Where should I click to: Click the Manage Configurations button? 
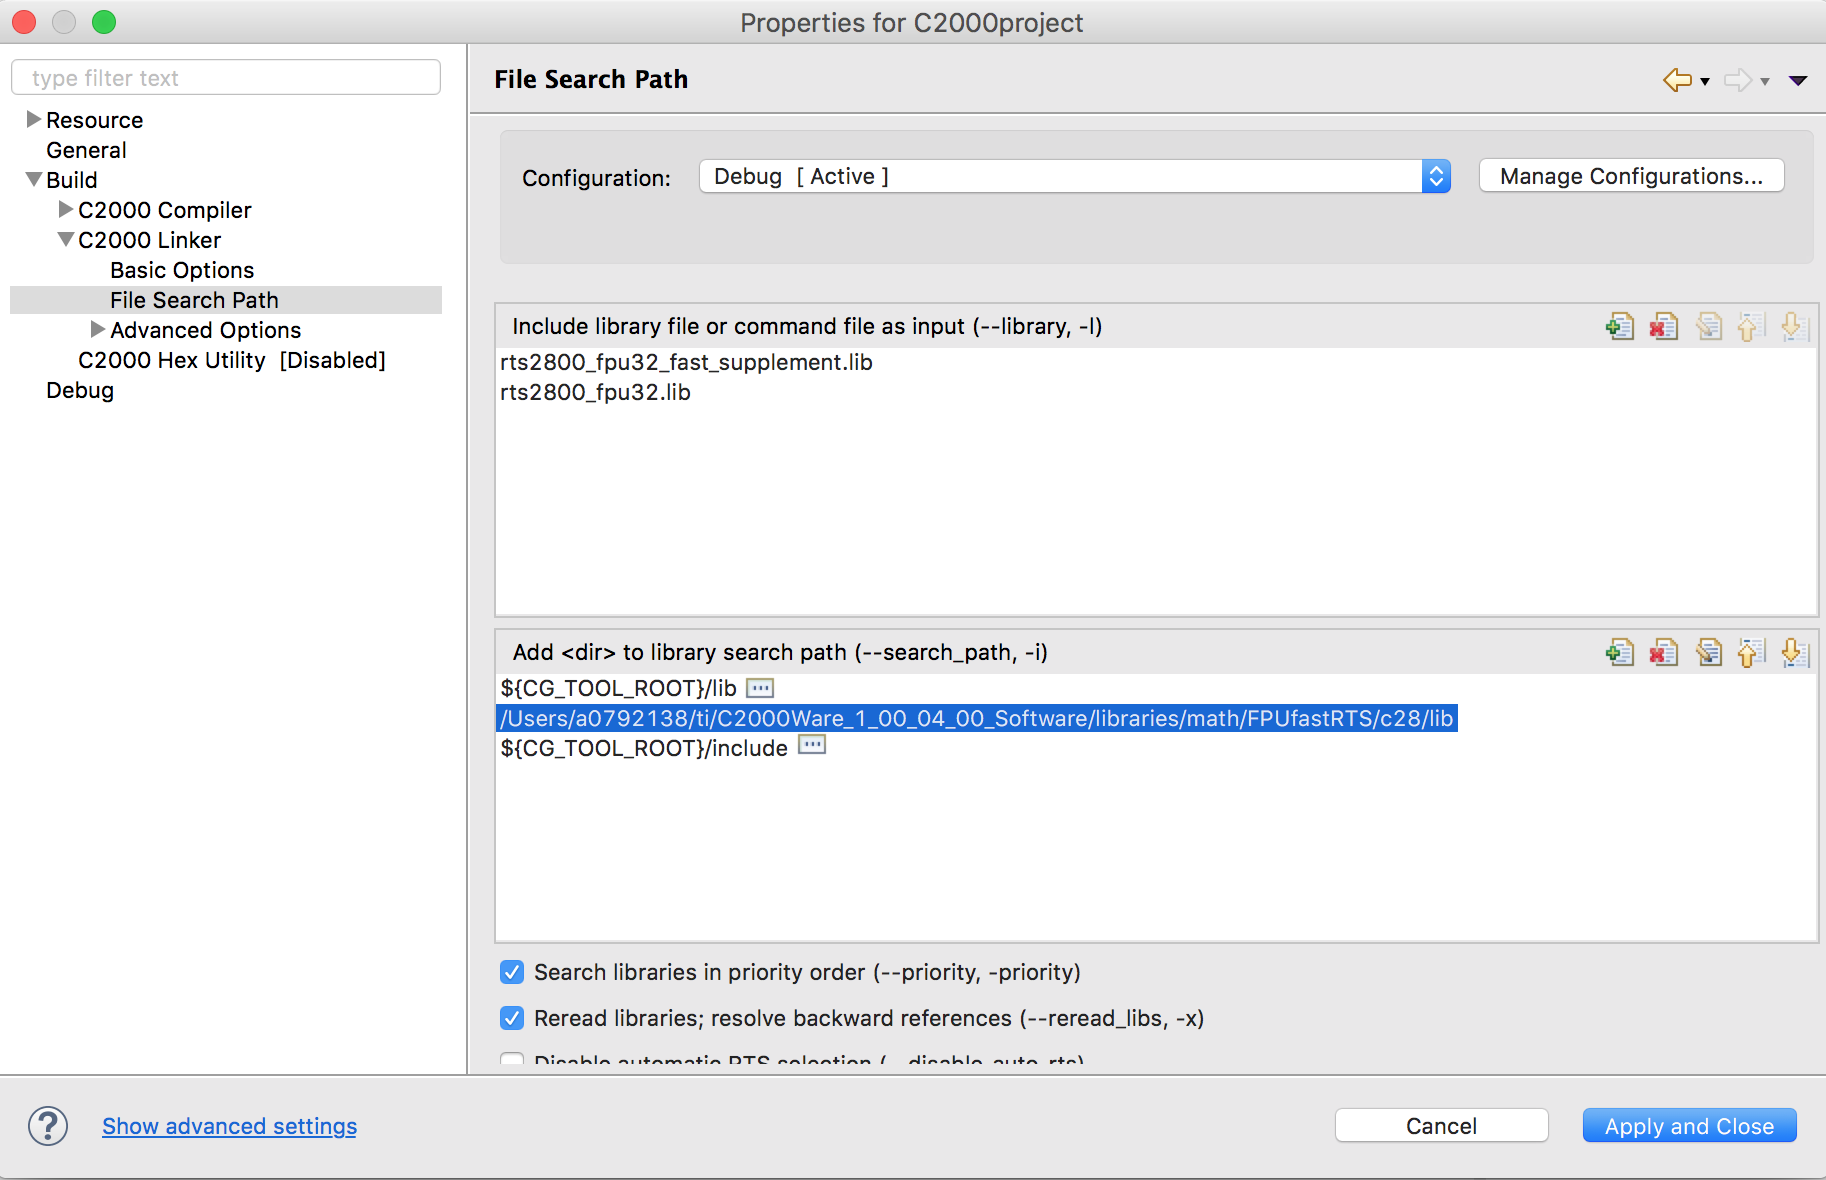point(1631,177)
